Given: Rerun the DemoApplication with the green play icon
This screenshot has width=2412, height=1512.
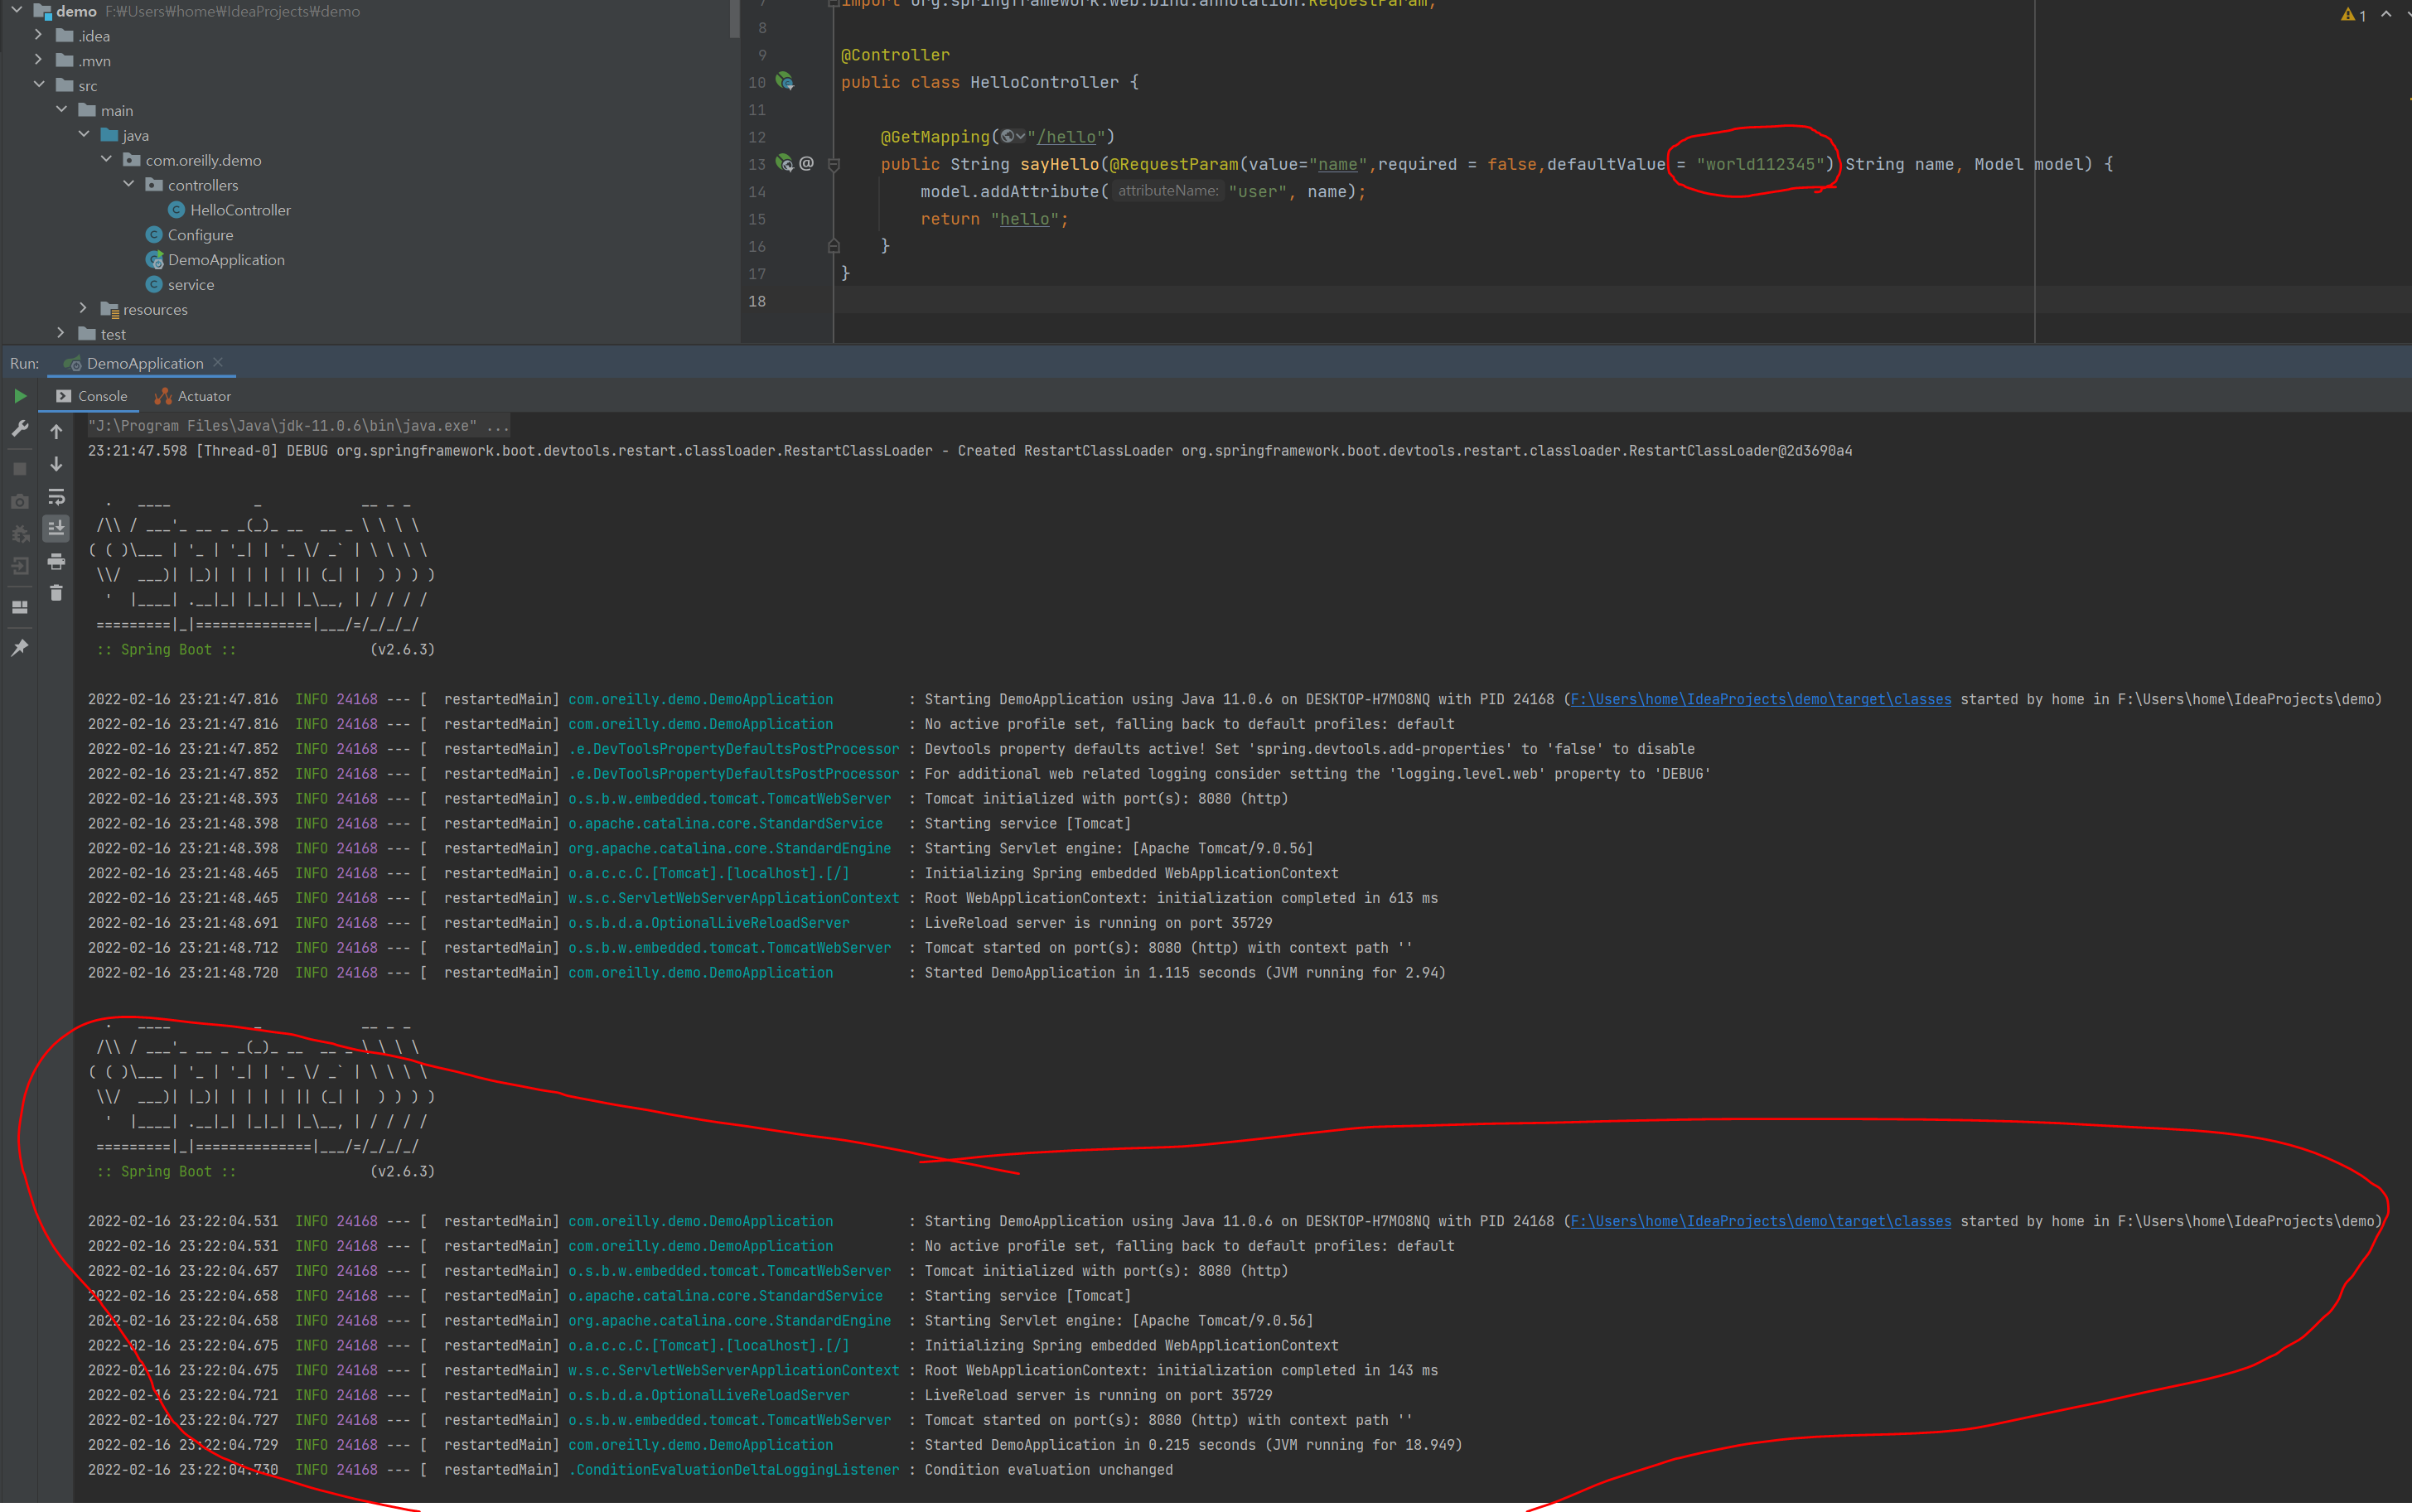Looking at the screenshot, I should 20,396.
